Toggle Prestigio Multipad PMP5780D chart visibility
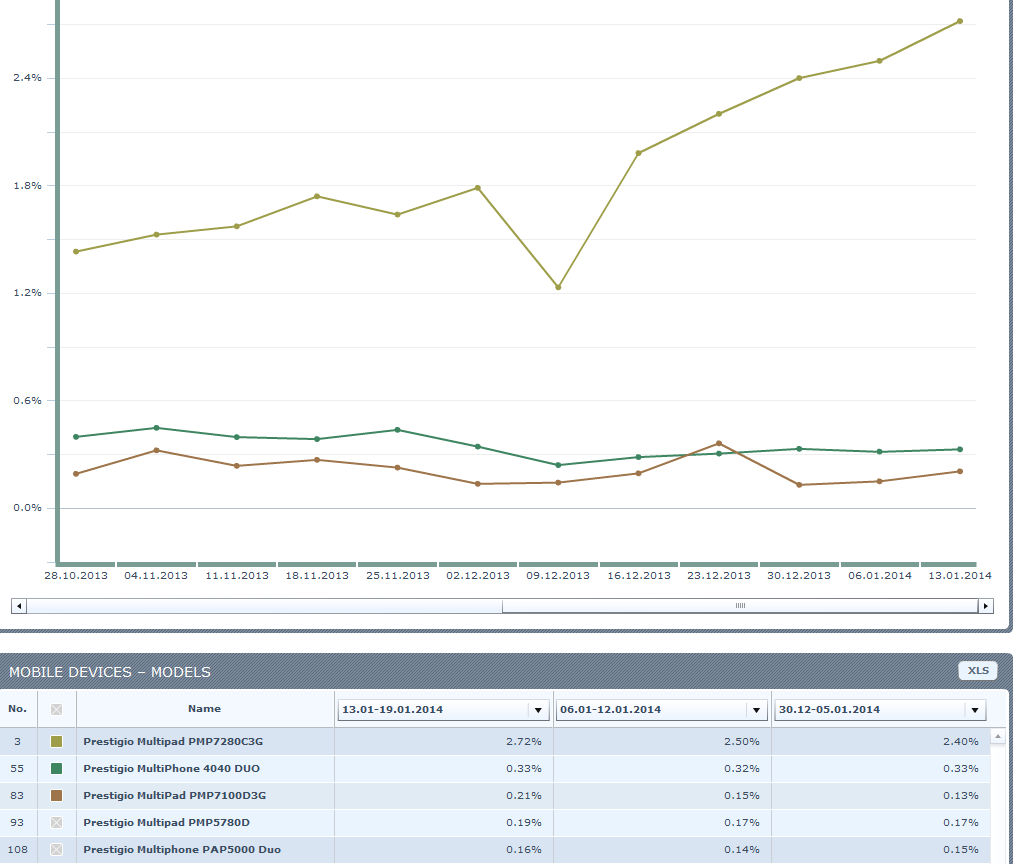This screenshot has width=1015, height=864. coord(56,823)
